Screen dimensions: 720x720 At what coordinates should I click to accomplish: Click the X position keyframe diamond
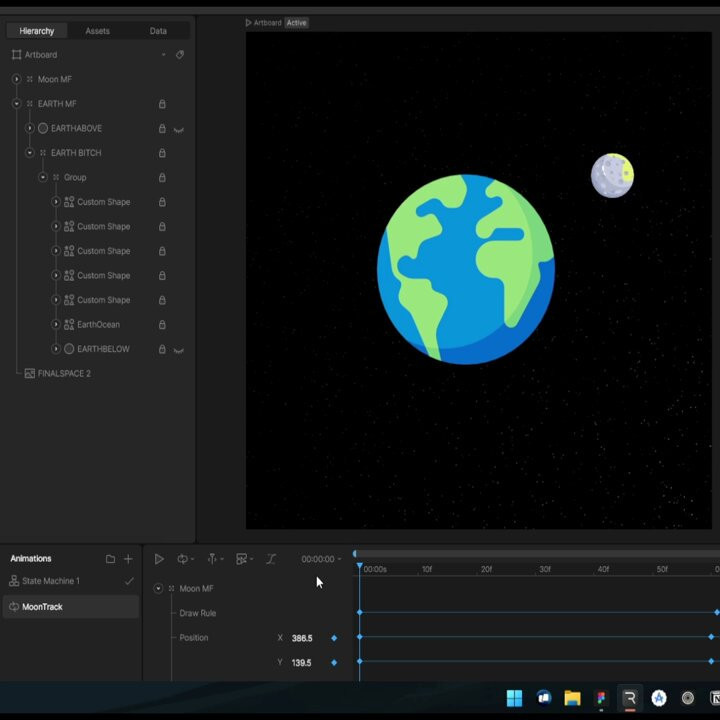[x=334, y=638]
